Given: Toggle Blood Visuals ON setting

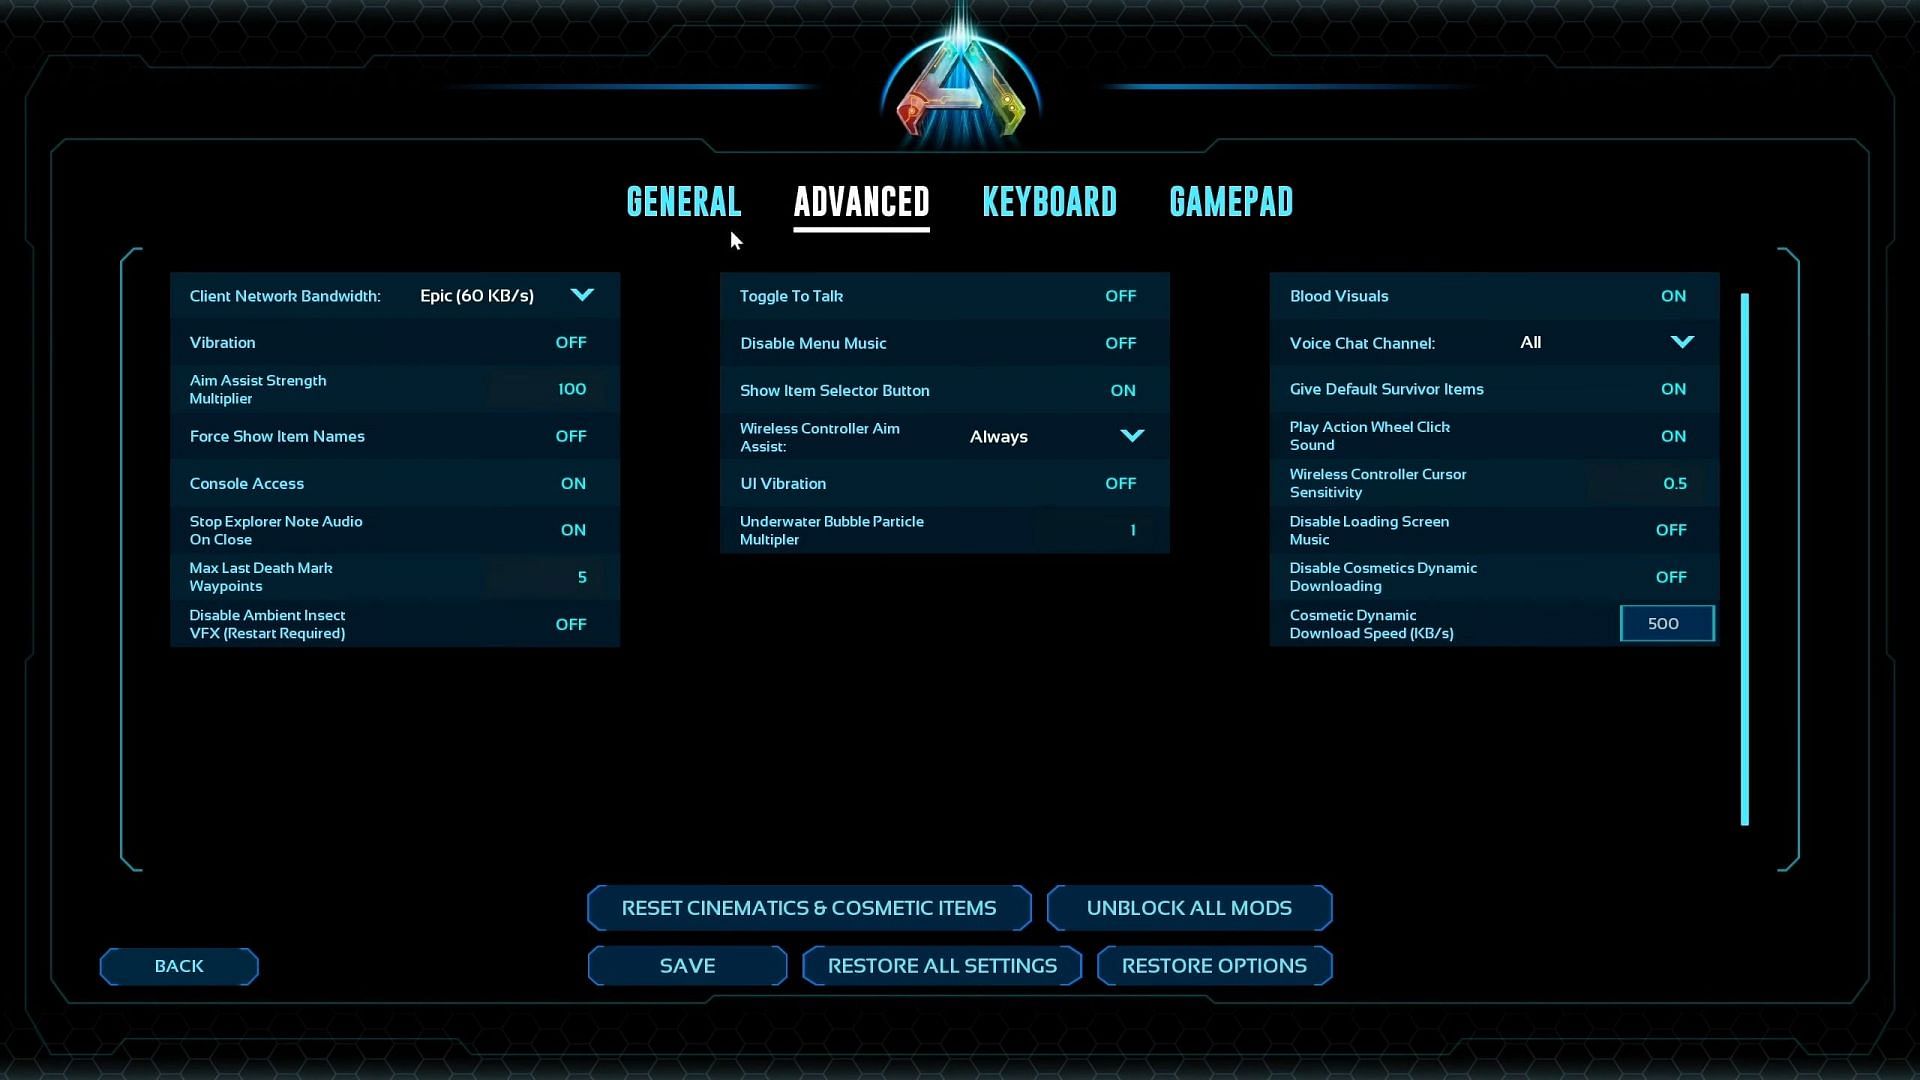Looking at the screenshot, I should click(x=1672, y=295).
